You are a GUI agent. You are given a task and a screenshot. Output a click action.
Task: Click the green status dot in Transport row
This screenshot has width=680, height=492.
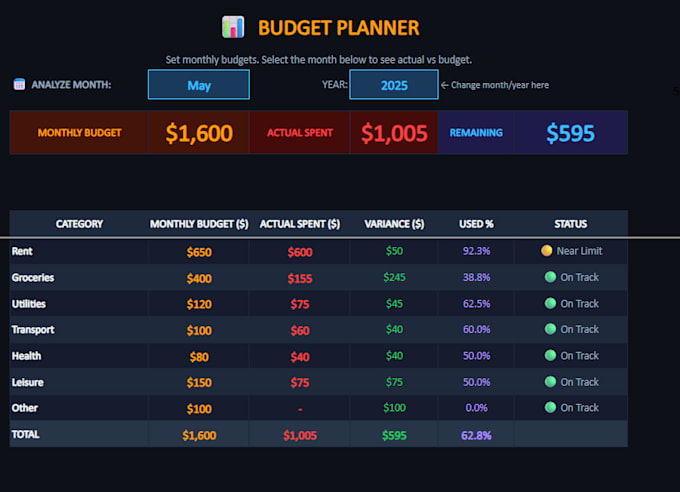click(x=550, y=329)
